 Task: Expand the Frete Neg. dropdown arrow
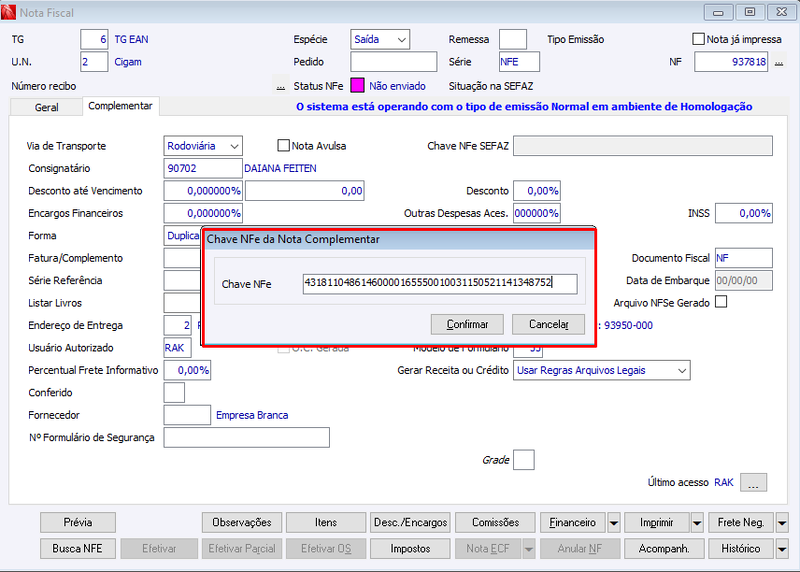782,523
